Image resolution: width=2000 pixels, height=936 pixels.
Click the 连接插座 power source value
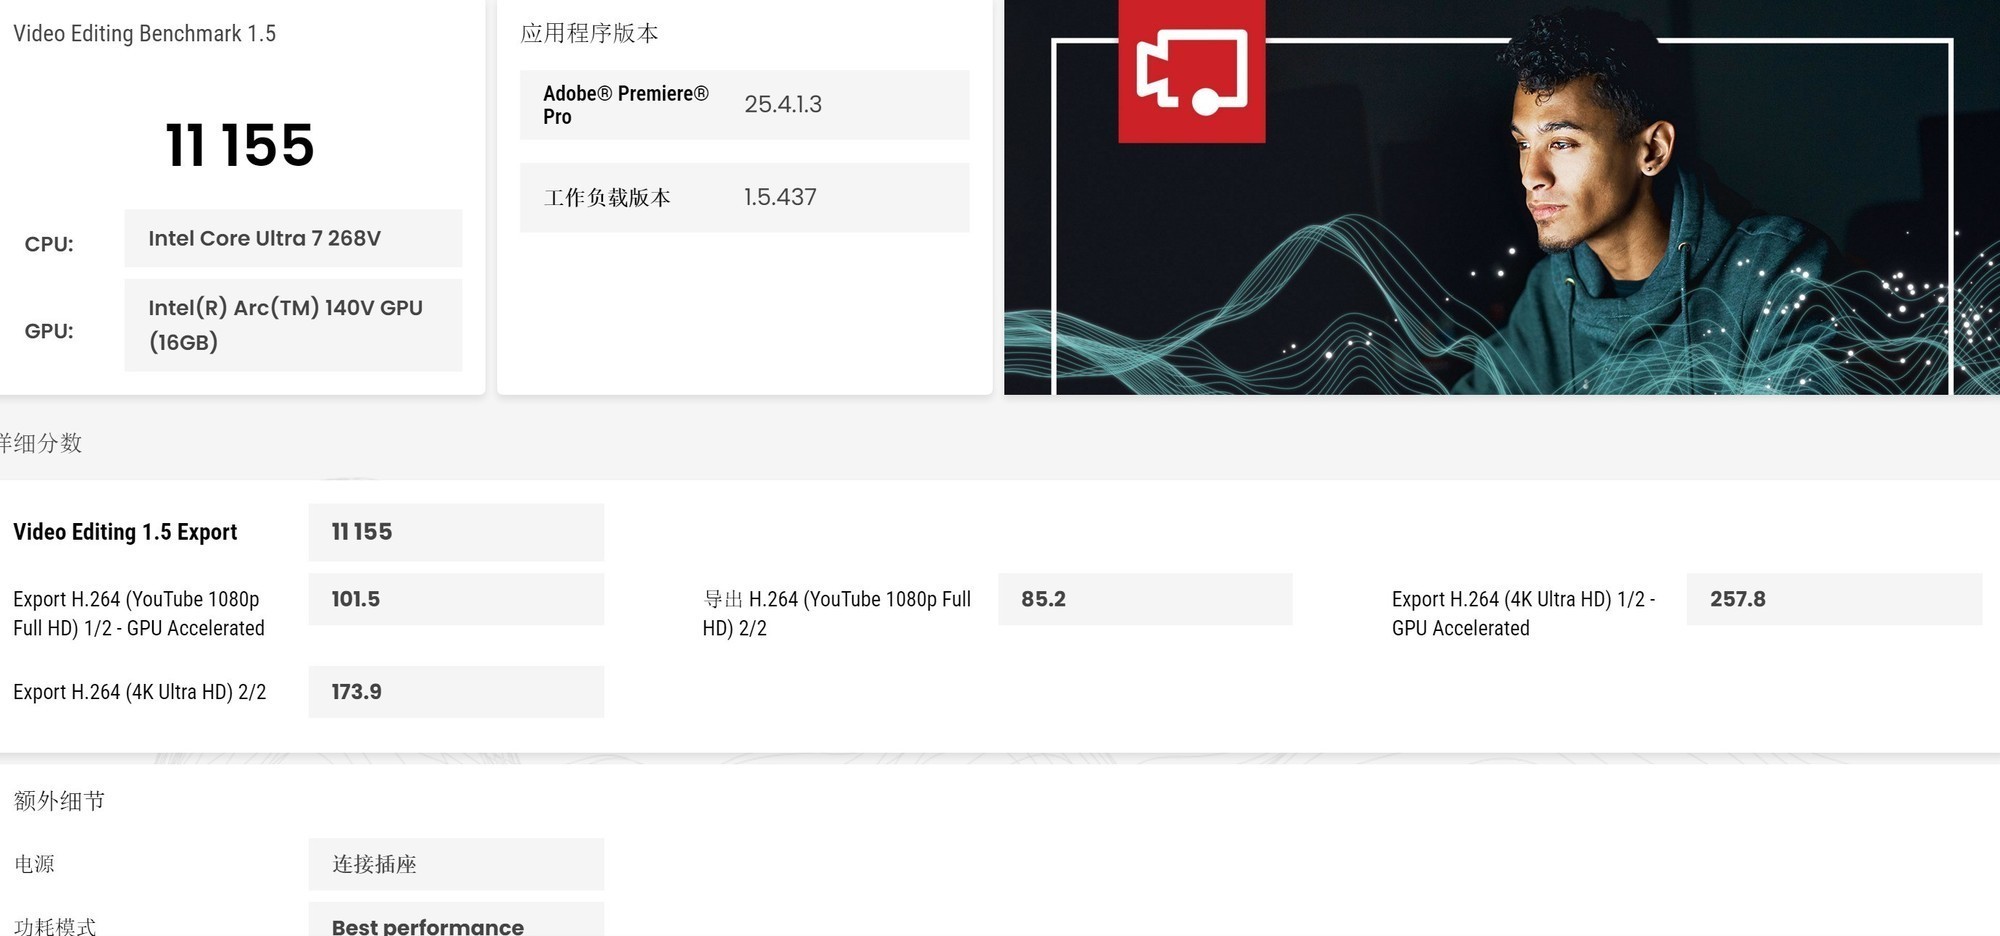pyautogui.click(x=455, y=864)
